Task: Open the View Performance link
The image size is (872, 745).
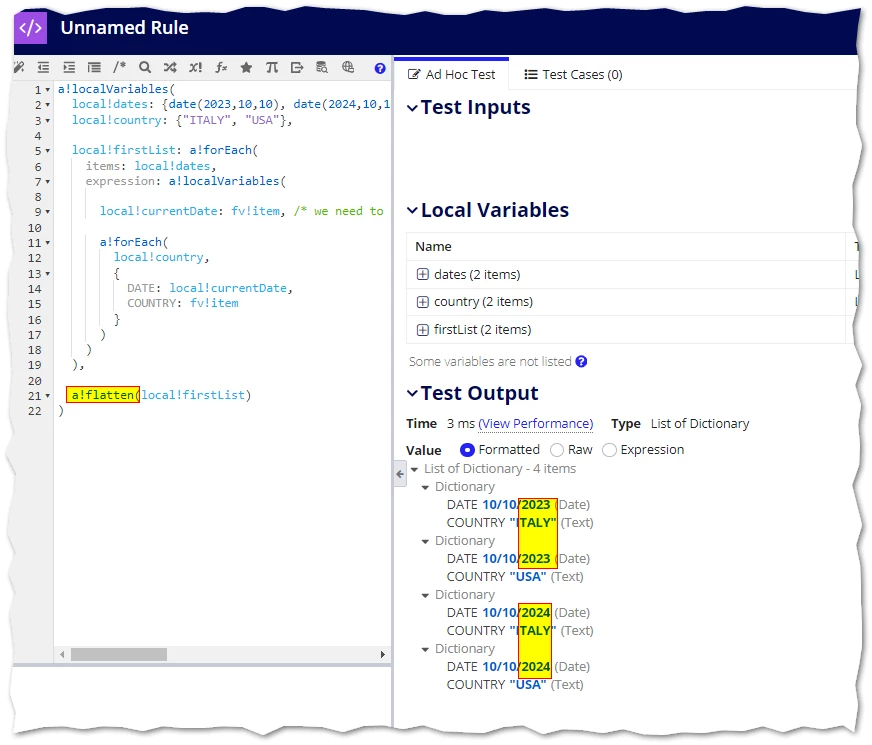Action: tap(536, 424)
